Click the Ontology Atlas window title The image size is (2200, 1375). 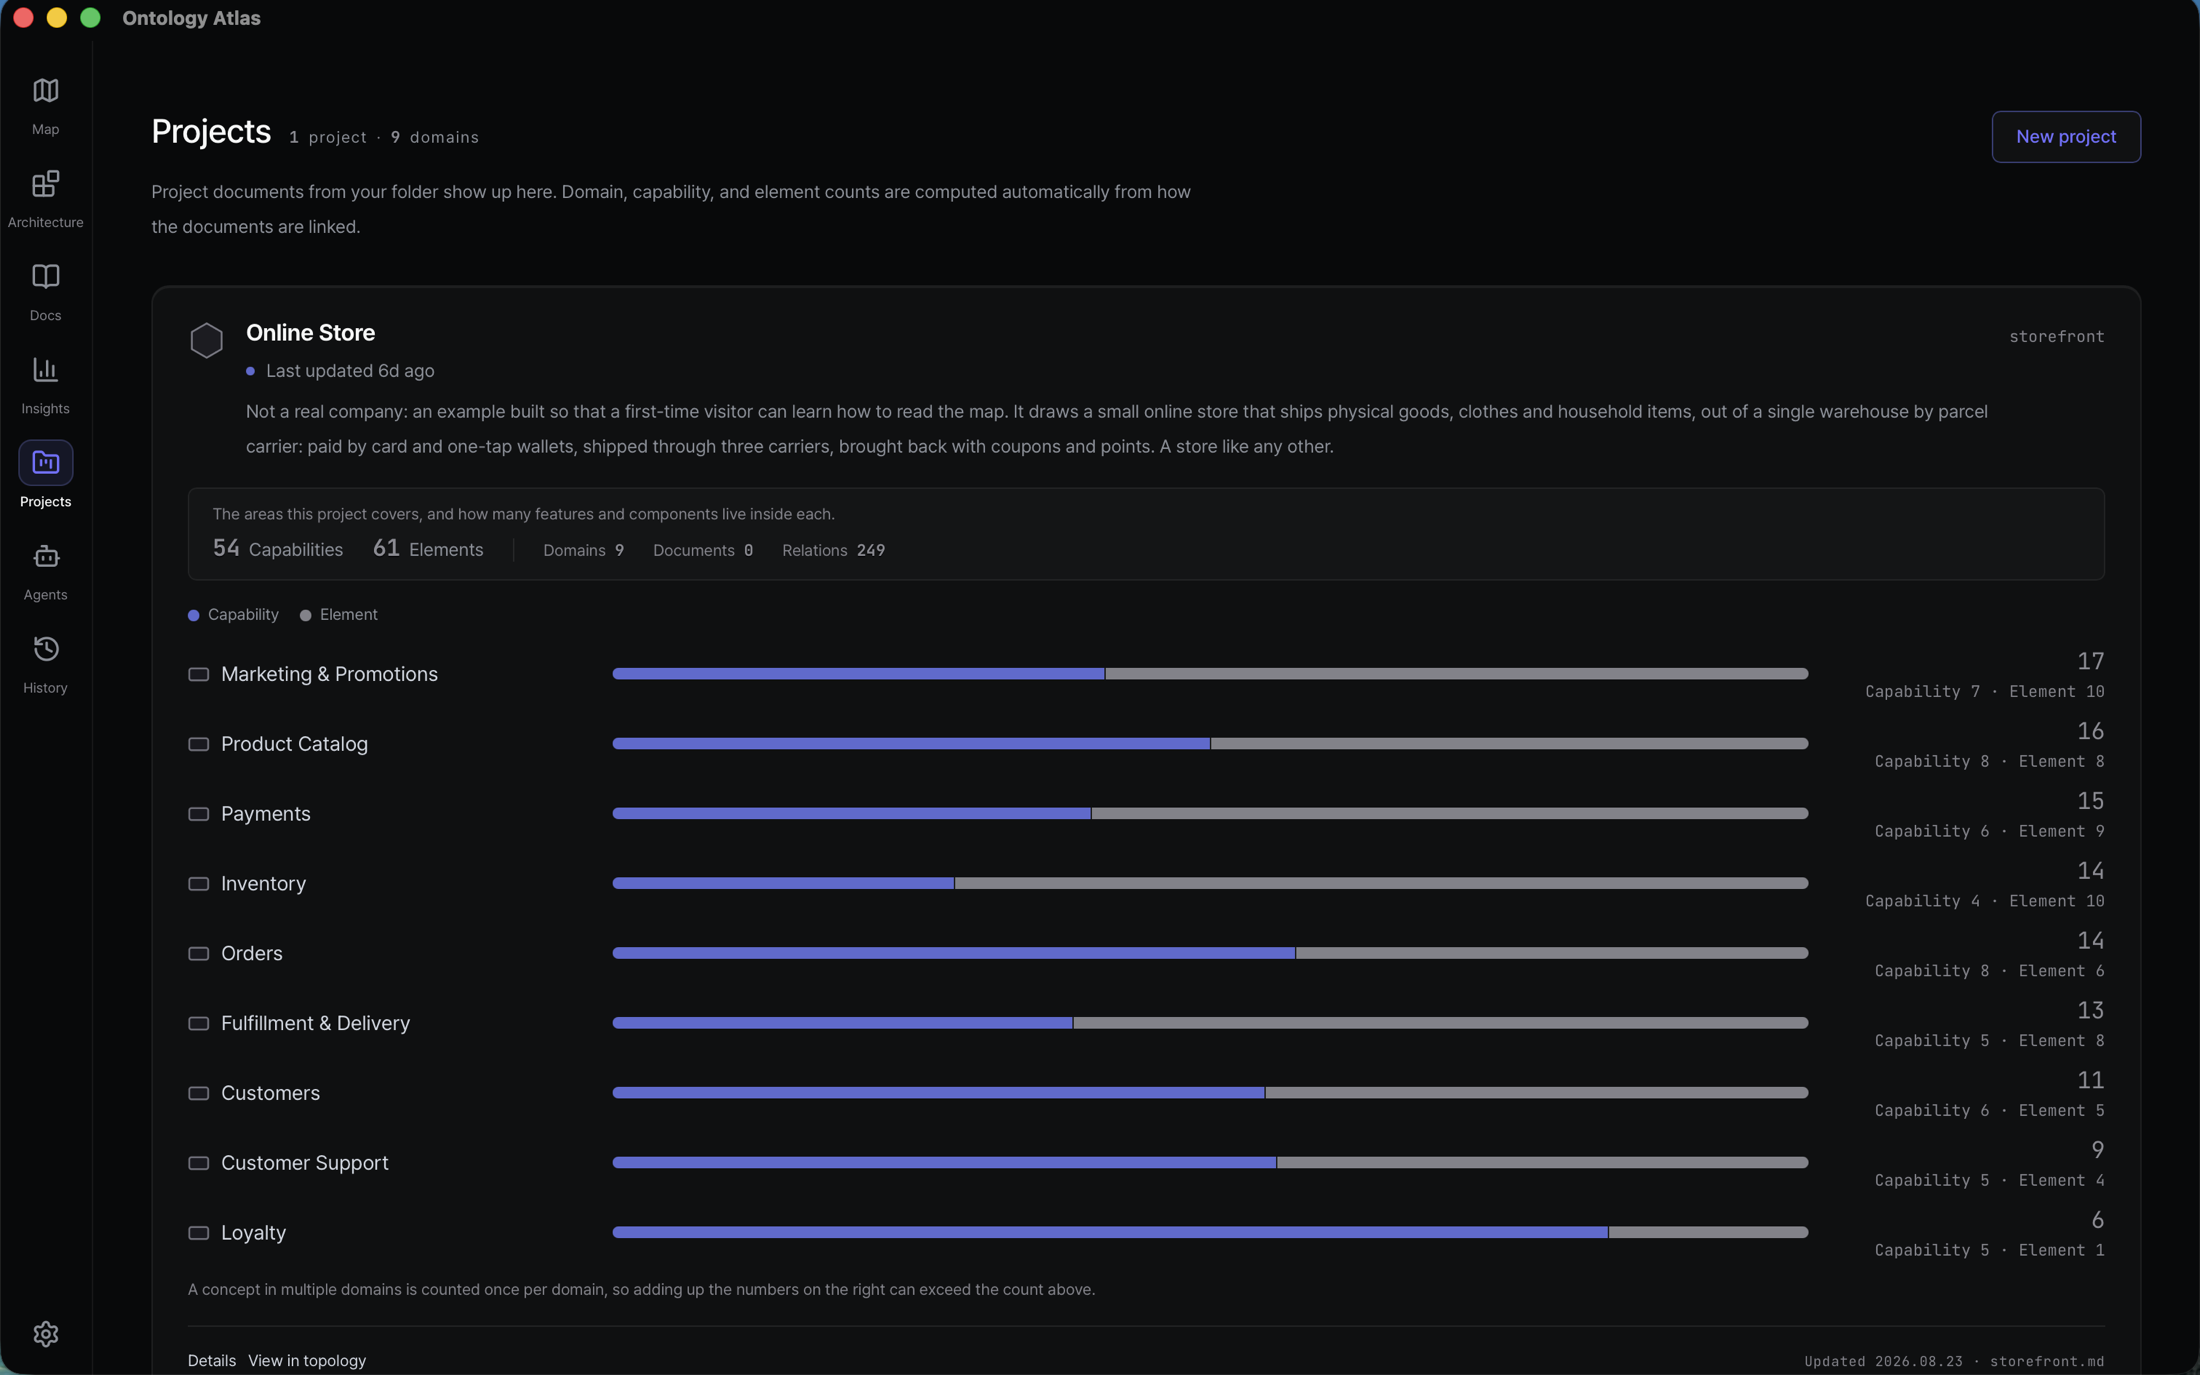[x=191, y=18]
